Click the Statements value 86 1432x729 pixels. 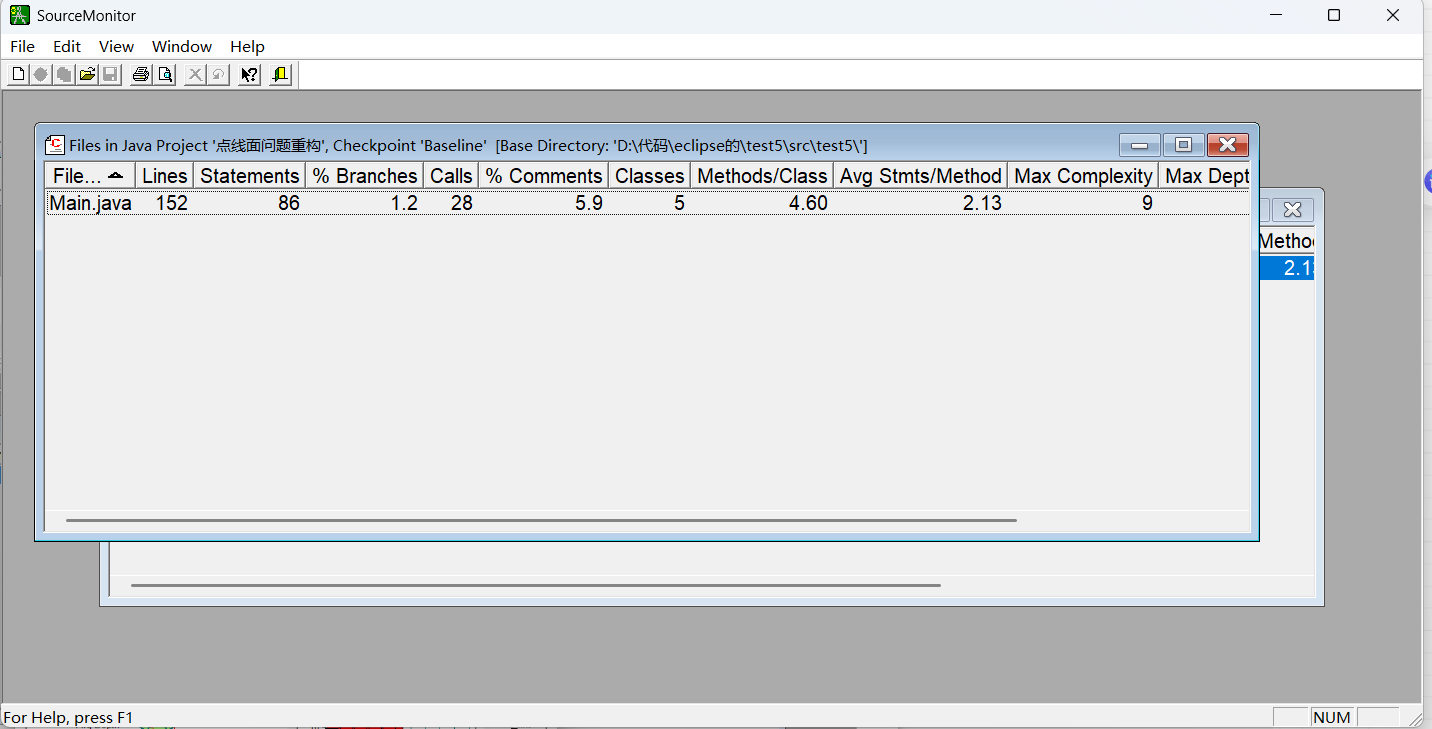289,203
